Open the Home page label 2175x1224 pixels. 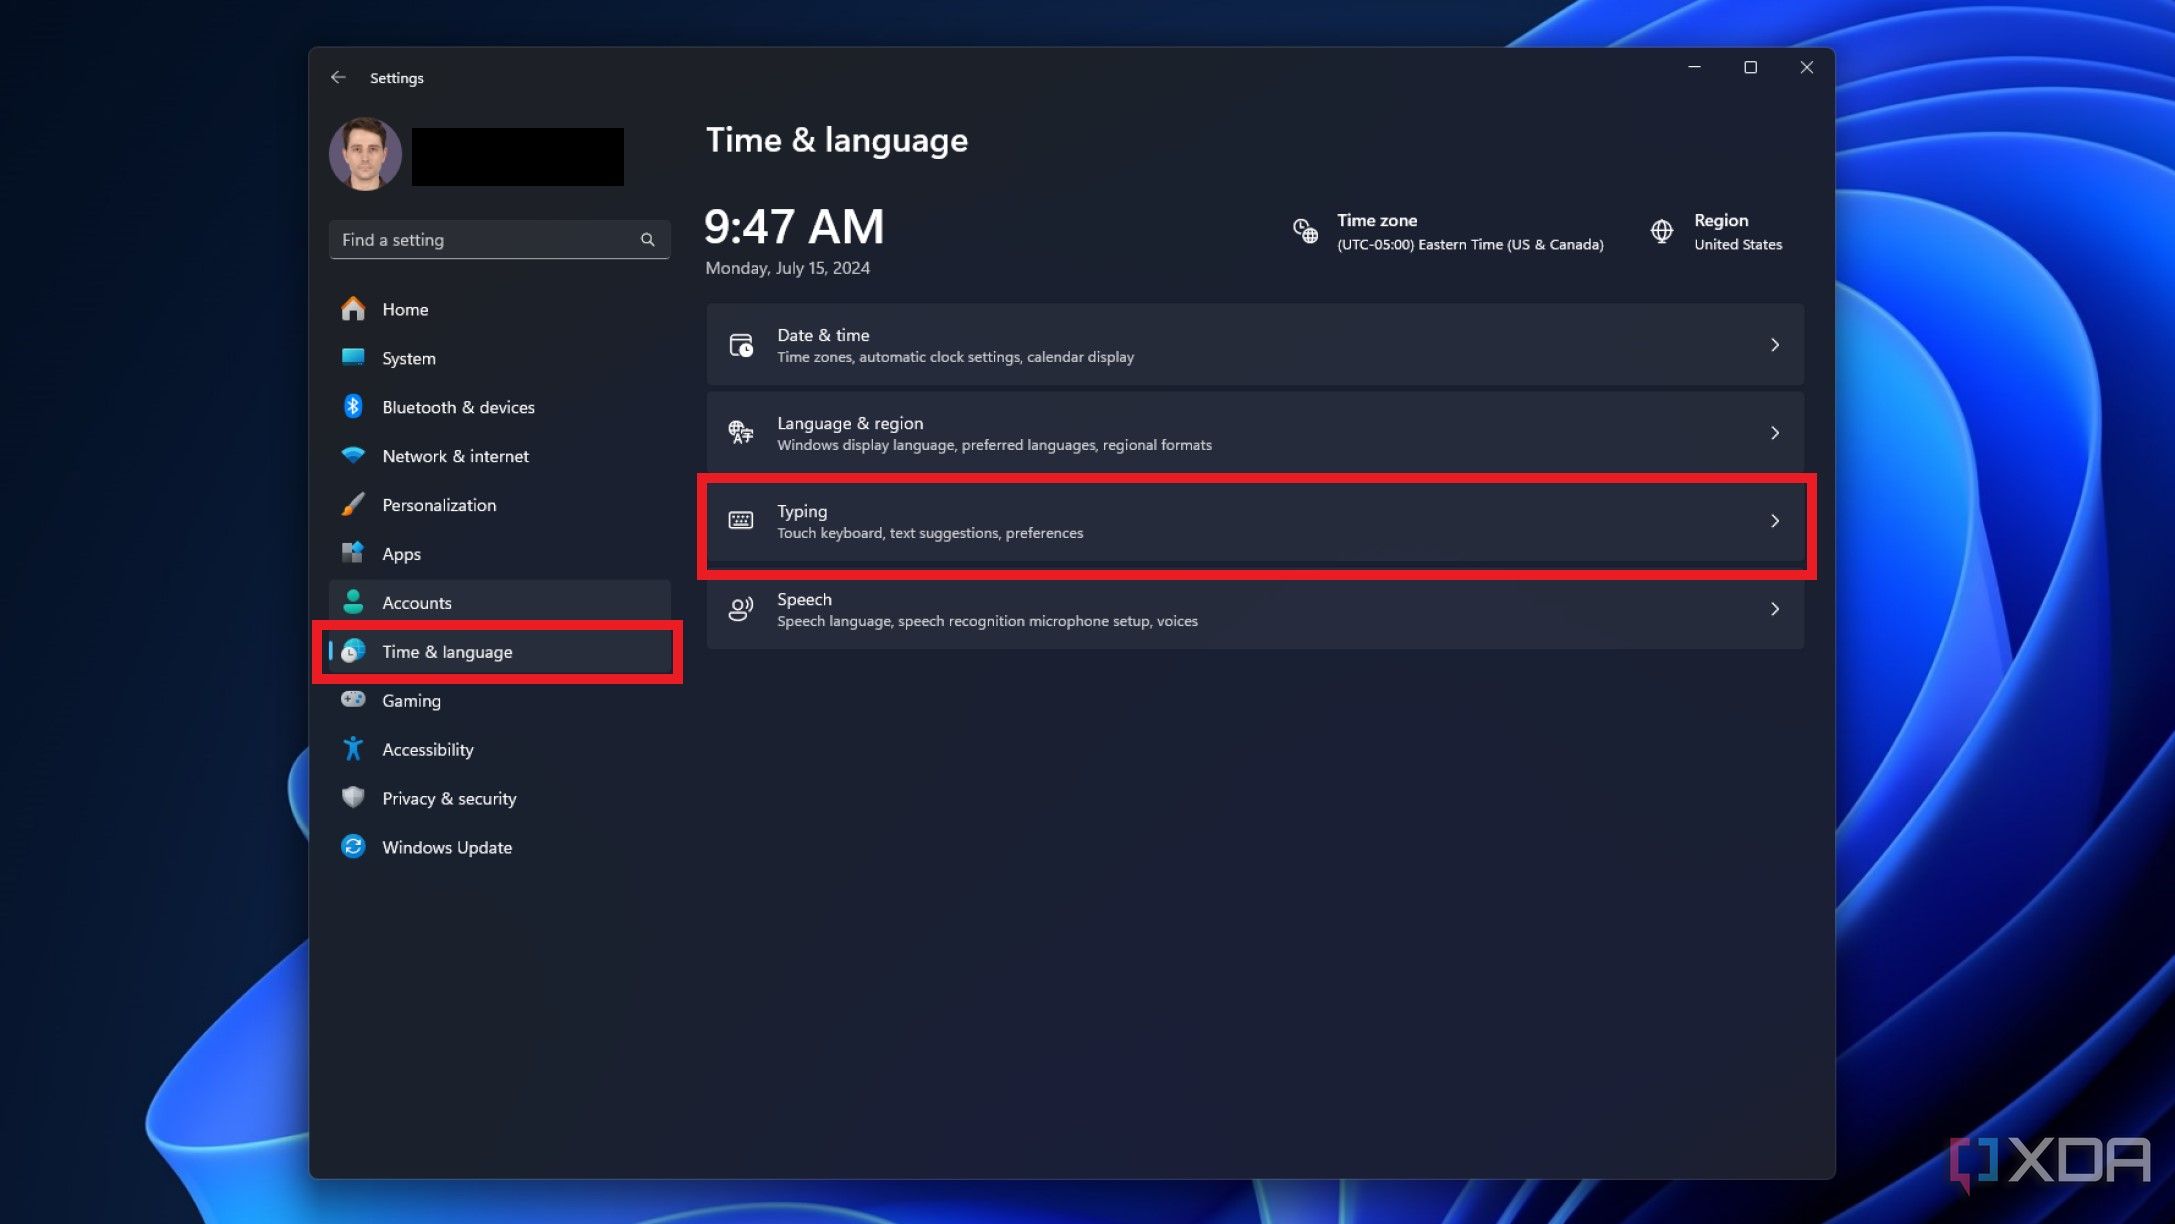pos(405,310)
